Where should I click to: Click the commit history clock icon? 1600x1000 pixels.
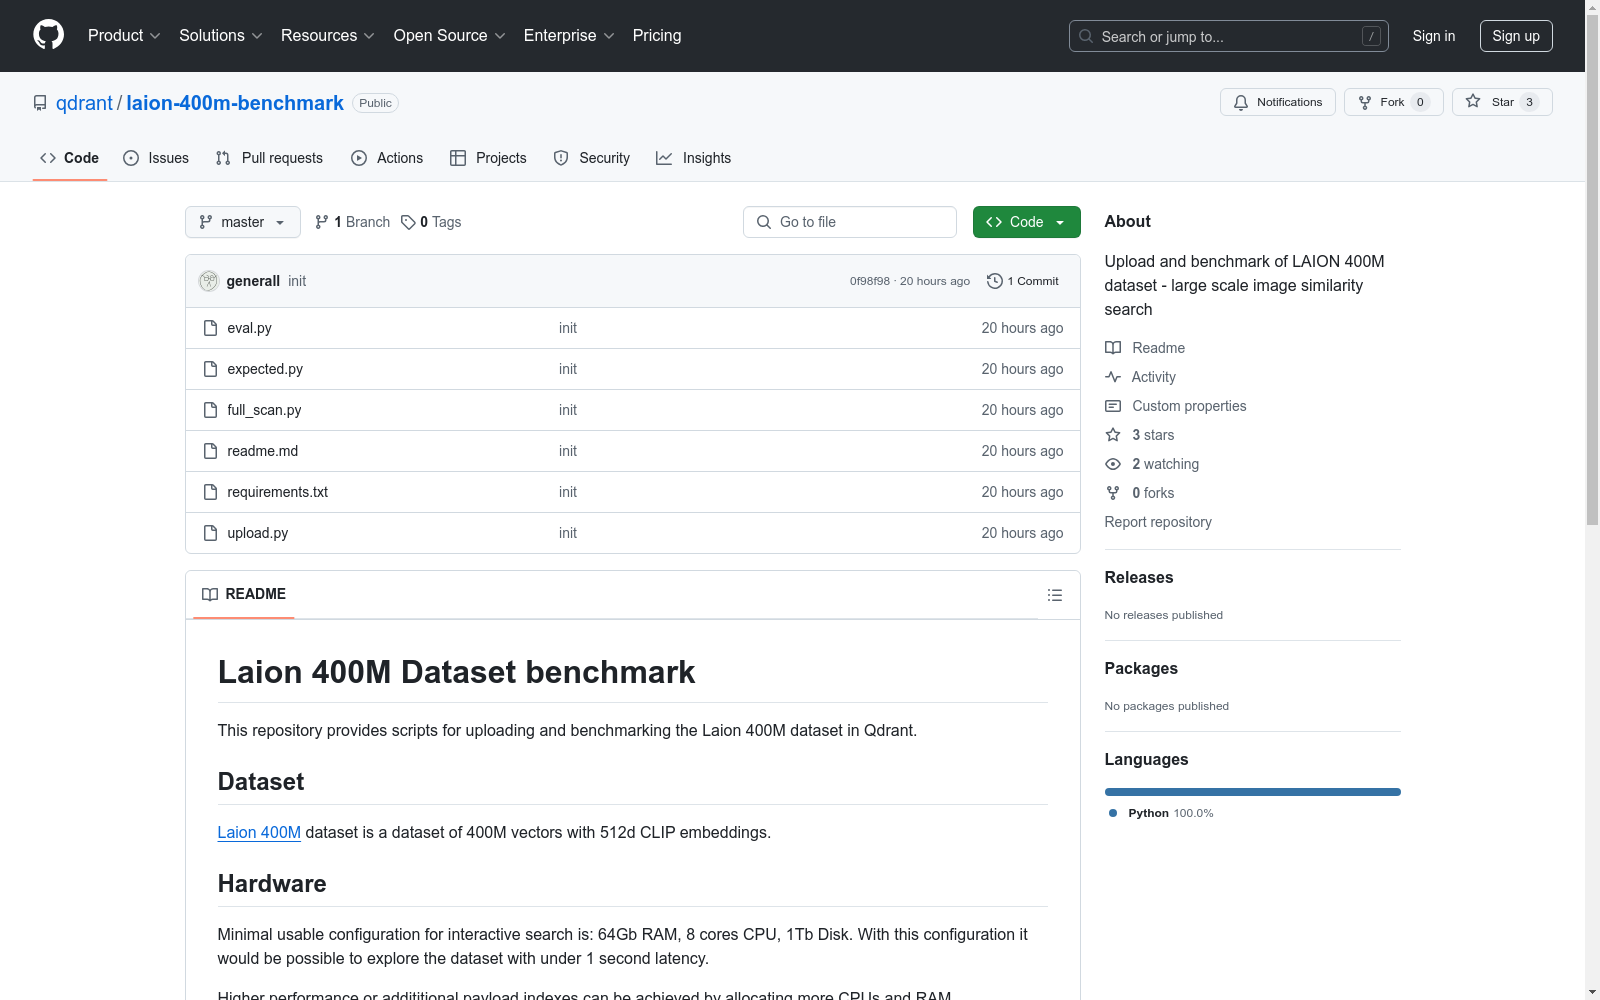(995, 281)
